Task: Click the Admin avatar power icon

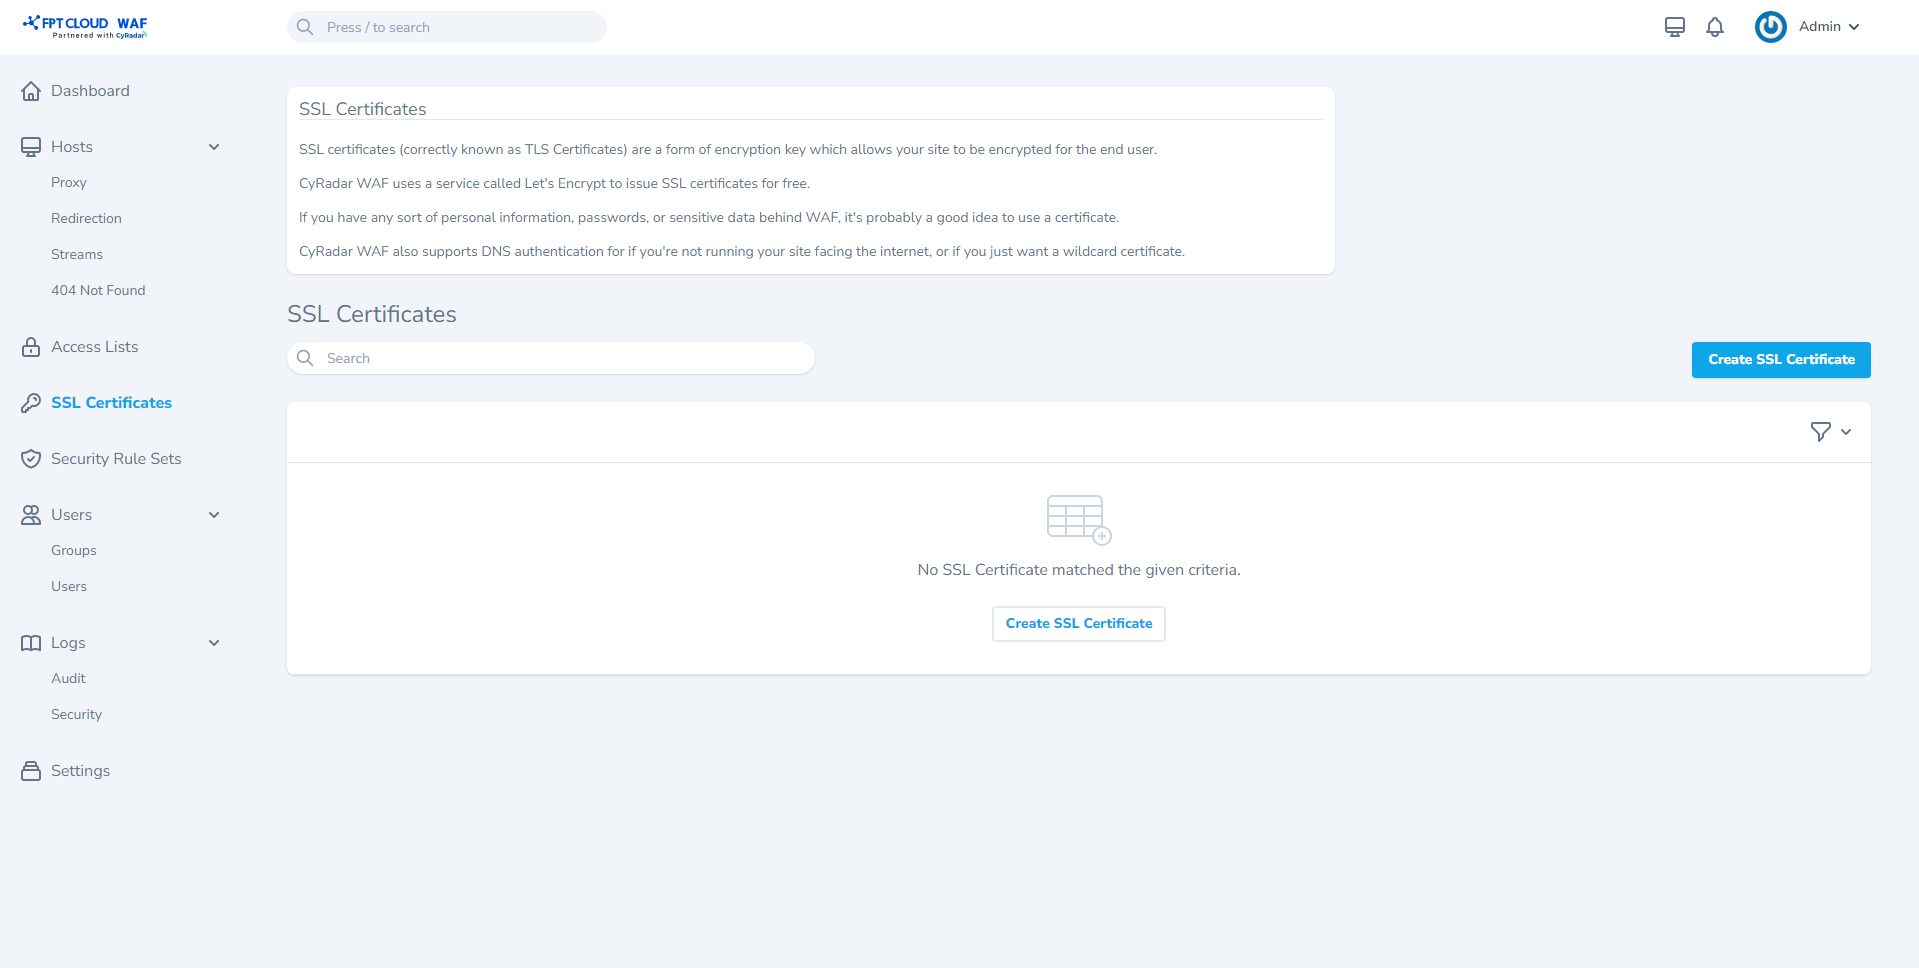Action: [x=1770, y=27]
